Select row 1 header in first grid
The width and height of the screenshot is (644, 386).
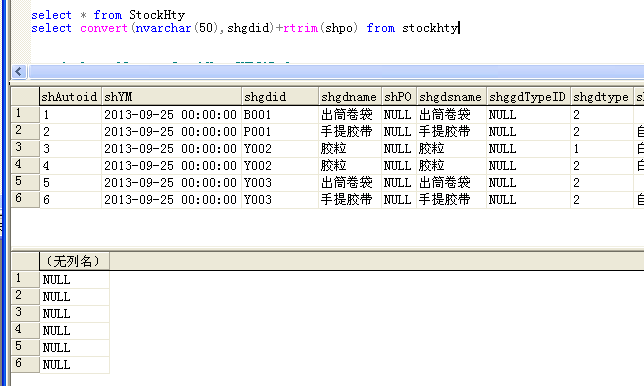[x=25, y=114]
